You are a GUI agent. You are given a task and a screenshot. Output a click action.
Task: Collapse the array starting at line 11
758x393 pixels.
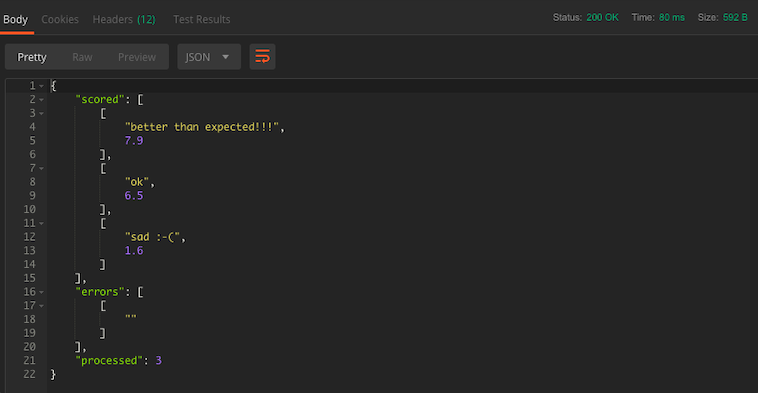(x=42, y=224)
